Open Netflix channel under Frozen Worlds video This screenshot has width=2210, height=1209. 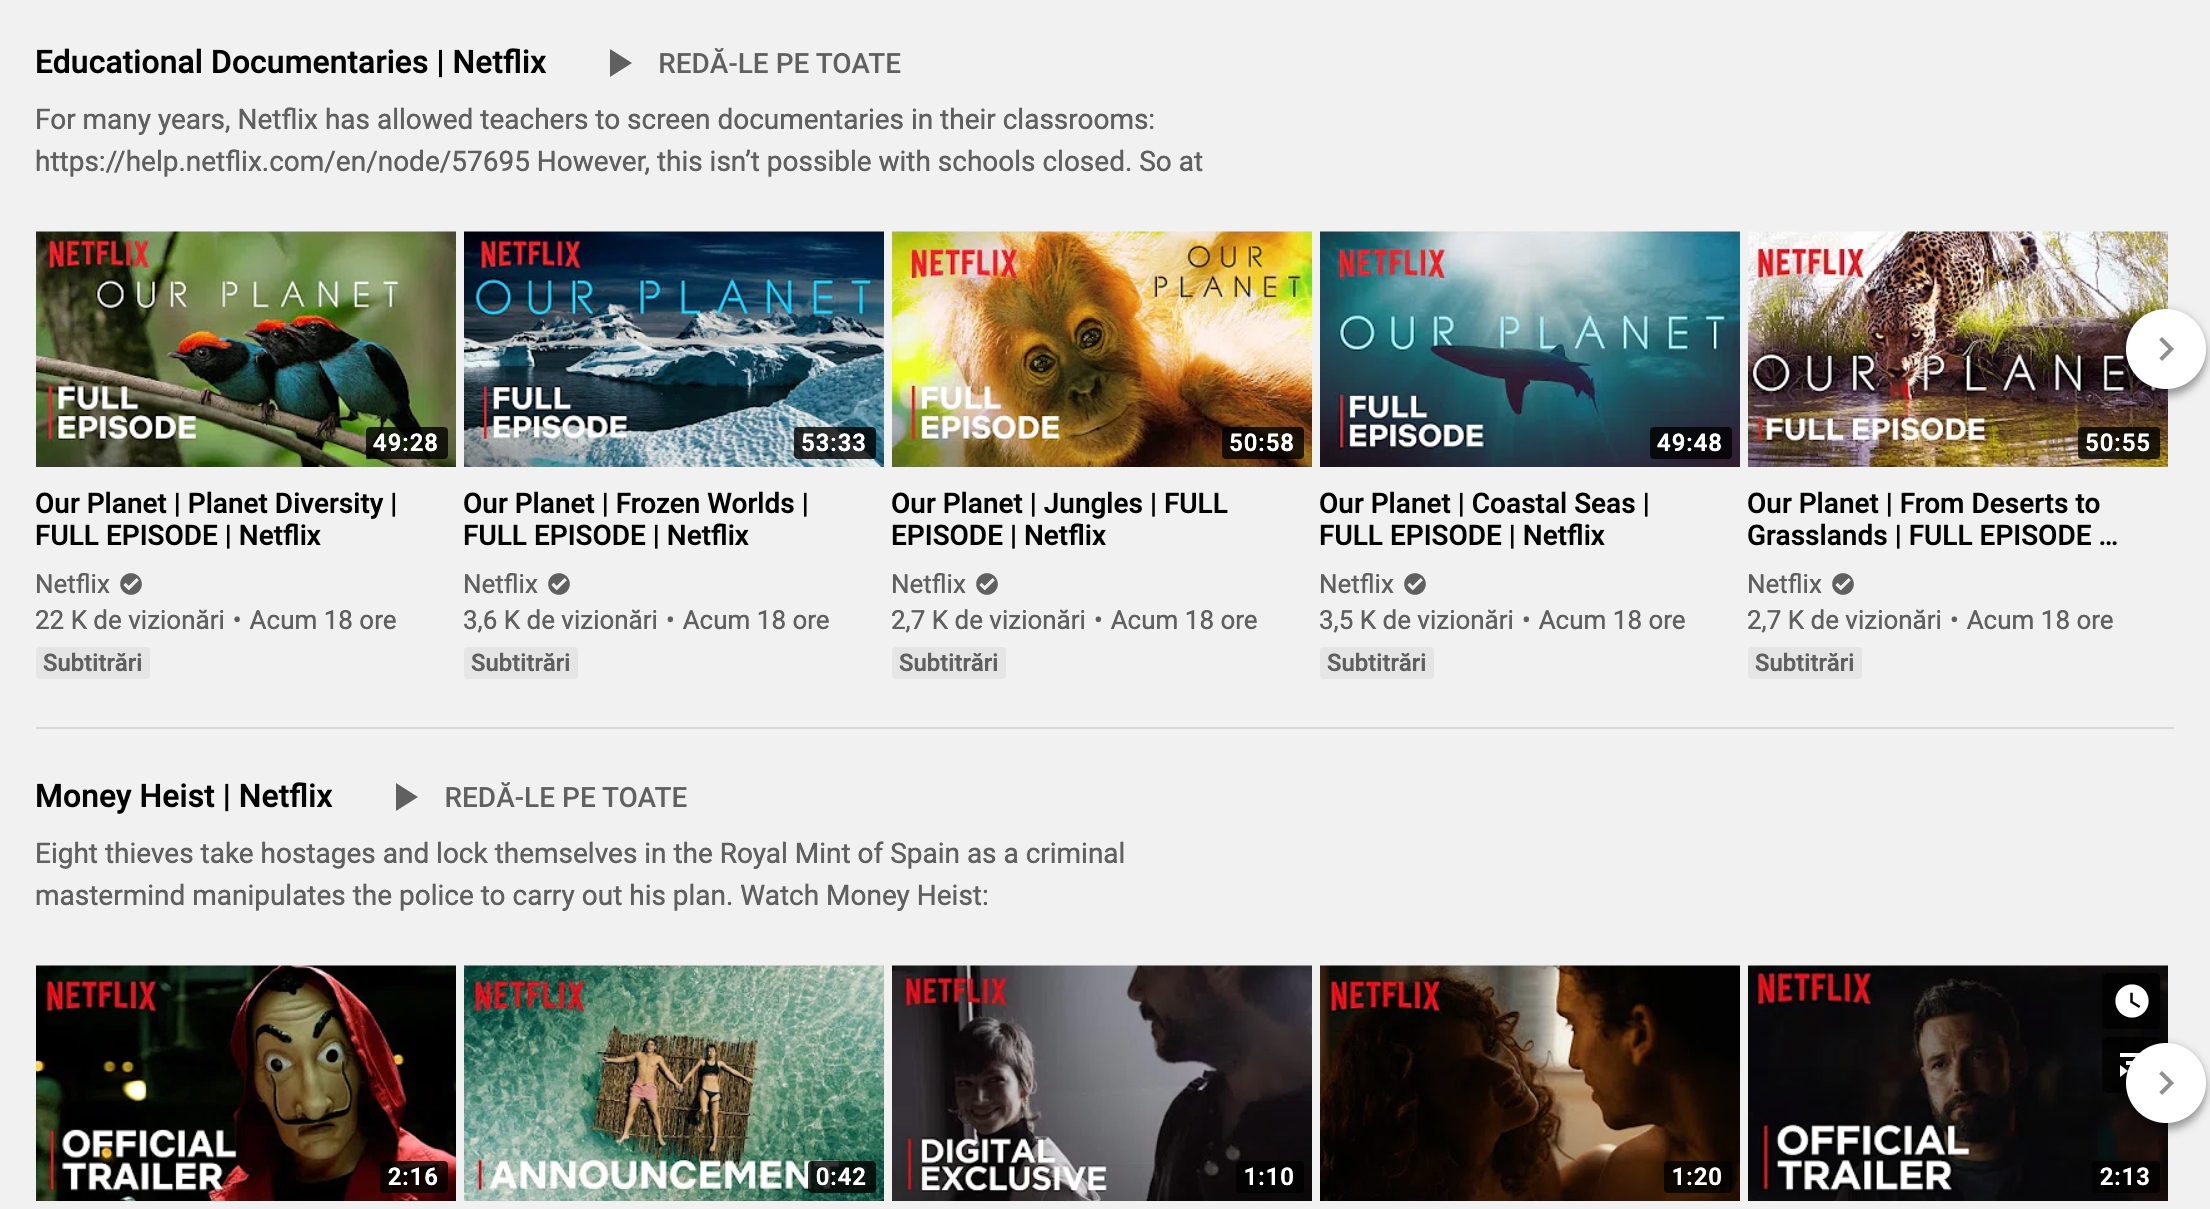(500, 584)
